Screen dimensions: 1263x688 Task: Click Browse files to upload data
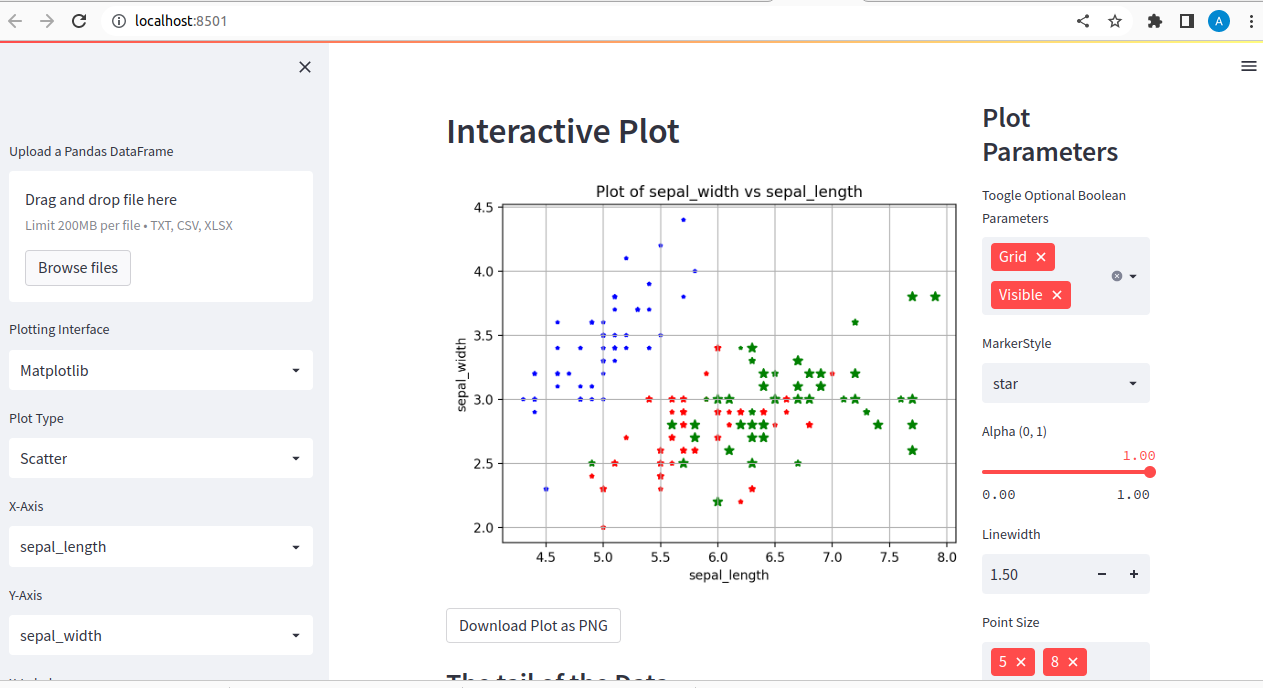pos(77,267)
